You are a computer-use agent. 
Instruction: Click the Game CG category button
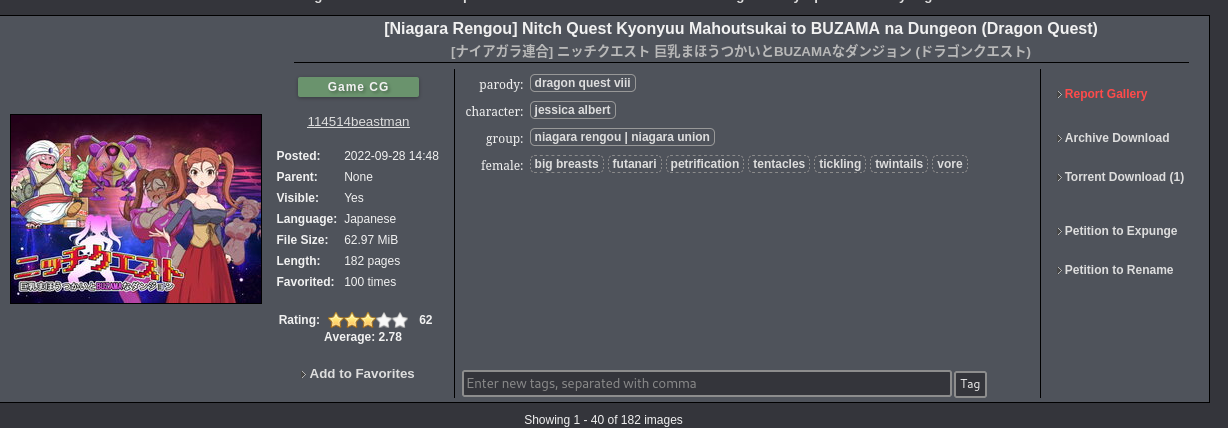coord(358,87)
